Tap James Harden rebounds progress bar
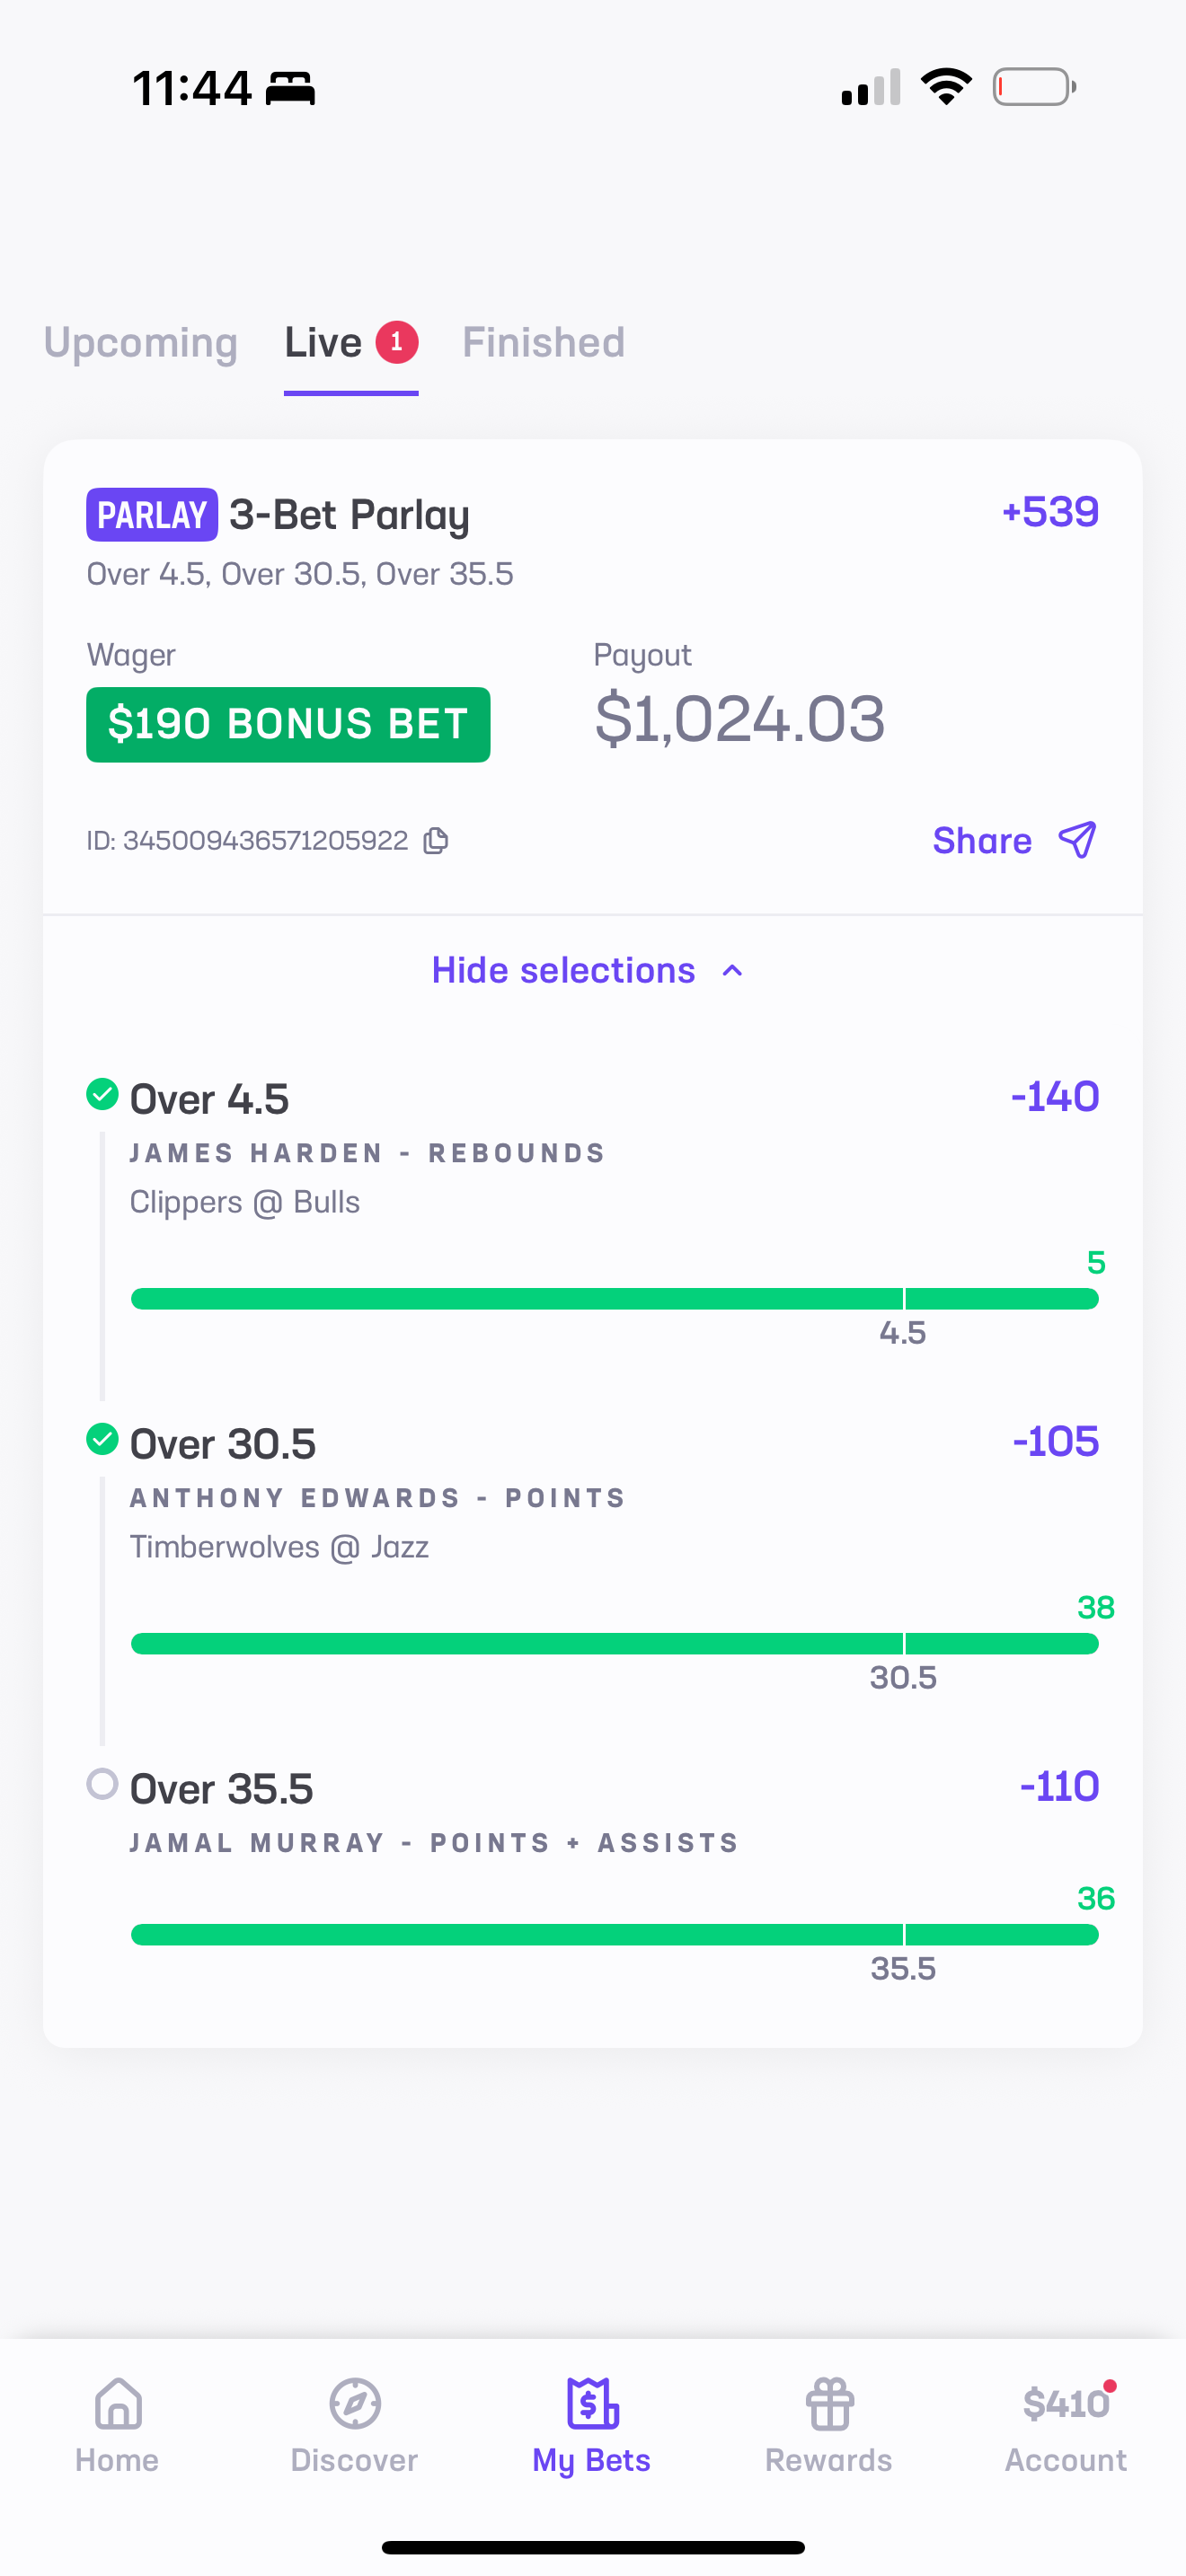 (x=614, y=1299)
